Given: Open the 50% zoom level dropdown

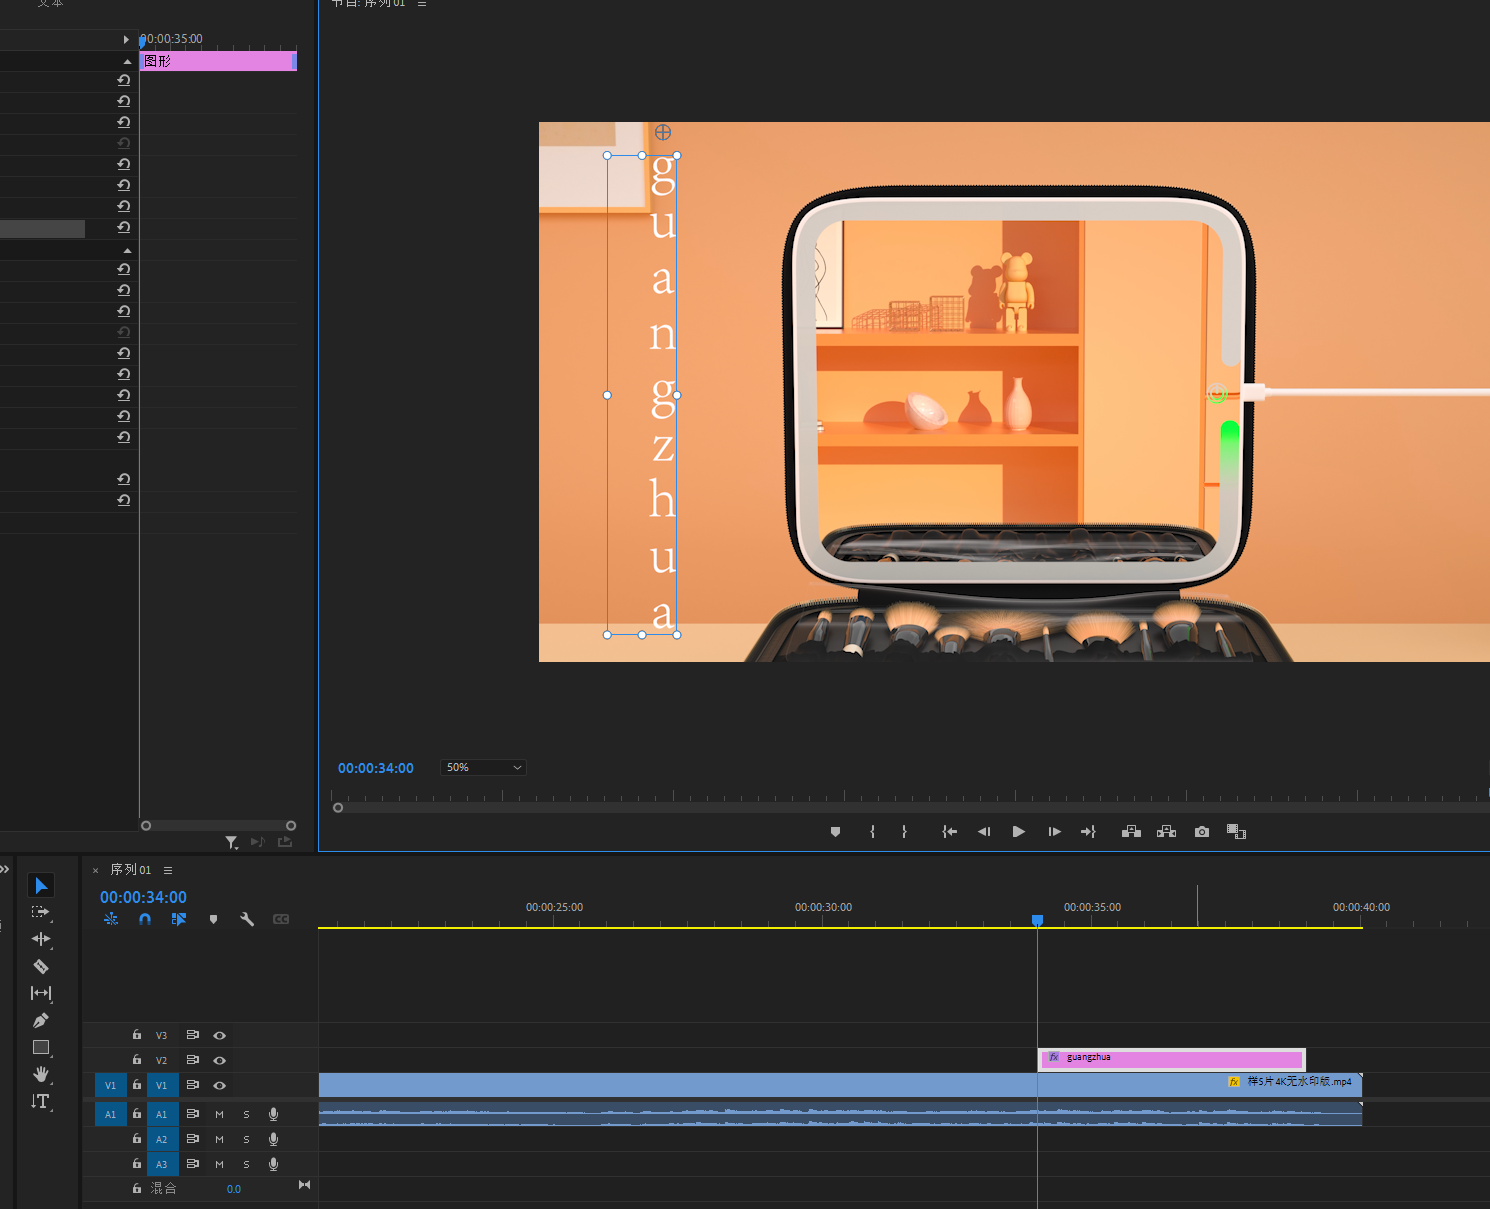Looking at the screenshot, I should pos(484,768).
